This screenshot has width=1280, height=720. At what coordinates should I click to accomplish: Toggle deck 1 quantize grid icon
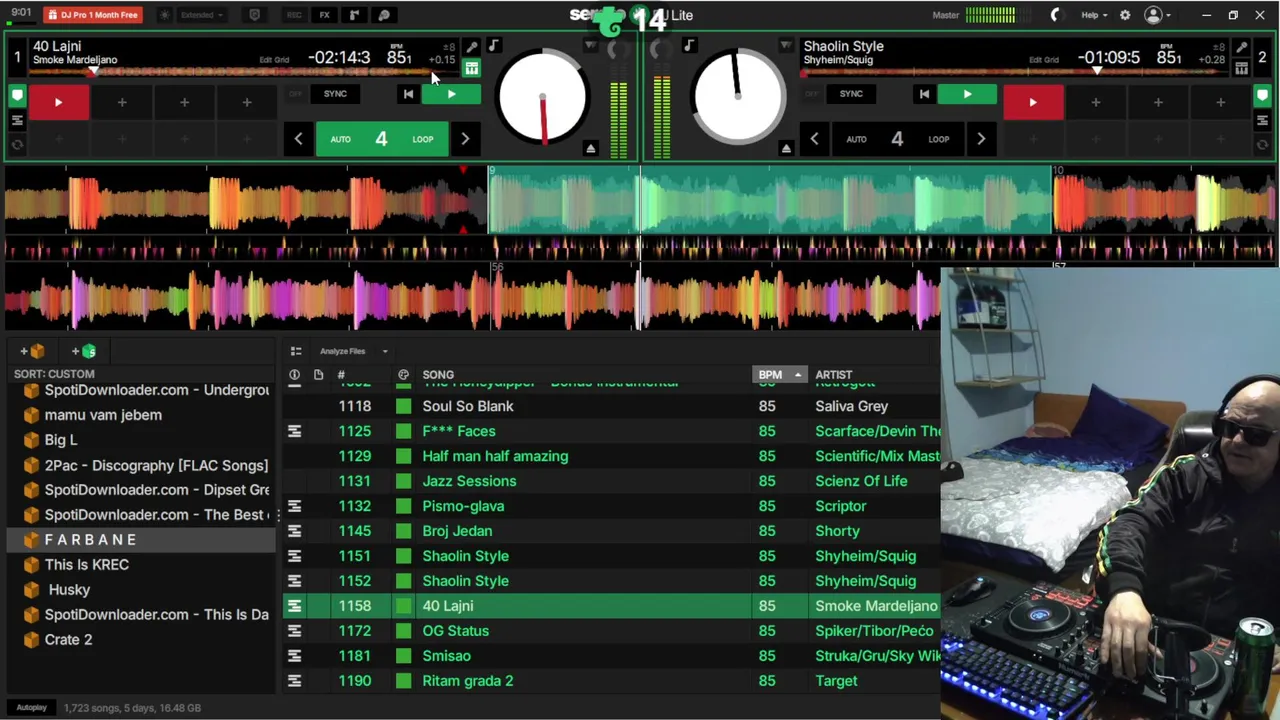tap(471, 69)
